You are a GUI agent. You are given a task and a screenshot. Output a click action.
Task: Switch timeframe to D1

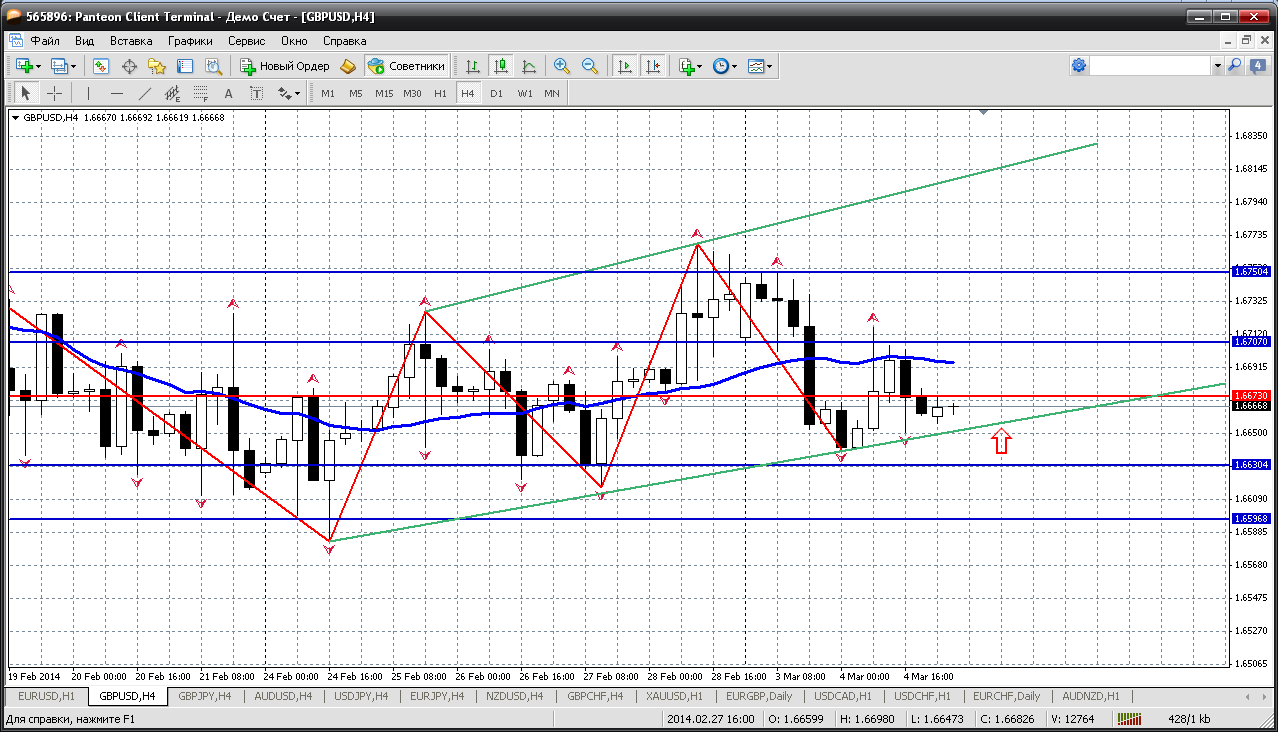point(496,93)
